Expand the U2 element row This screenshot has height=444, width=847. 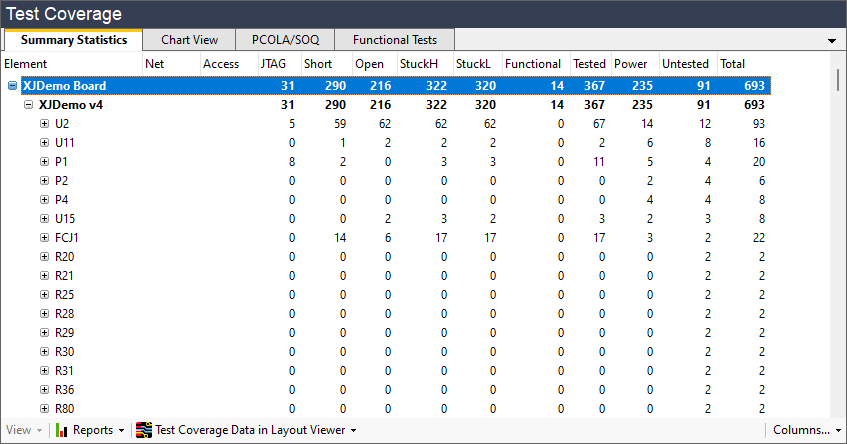tap(44, 124)
